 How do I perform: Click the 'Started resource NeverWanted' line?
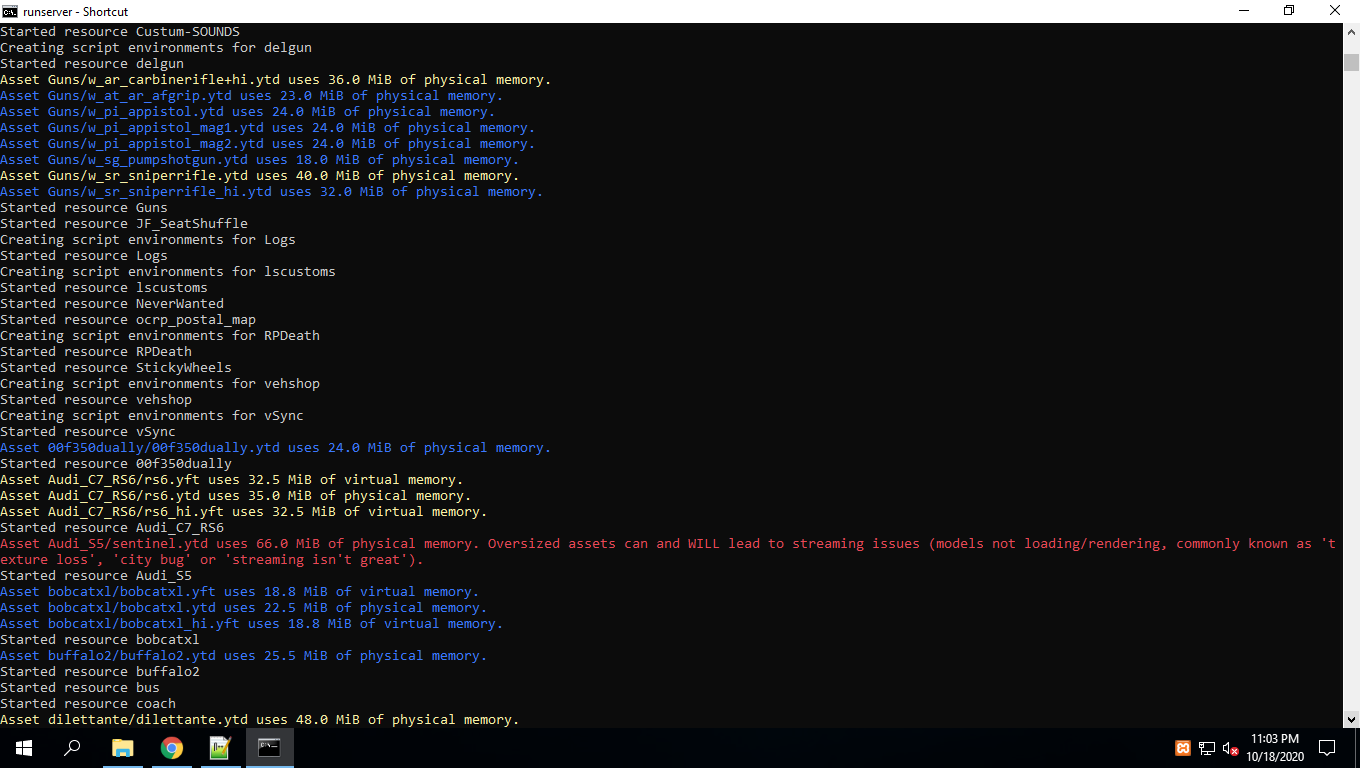click(112, 304)
